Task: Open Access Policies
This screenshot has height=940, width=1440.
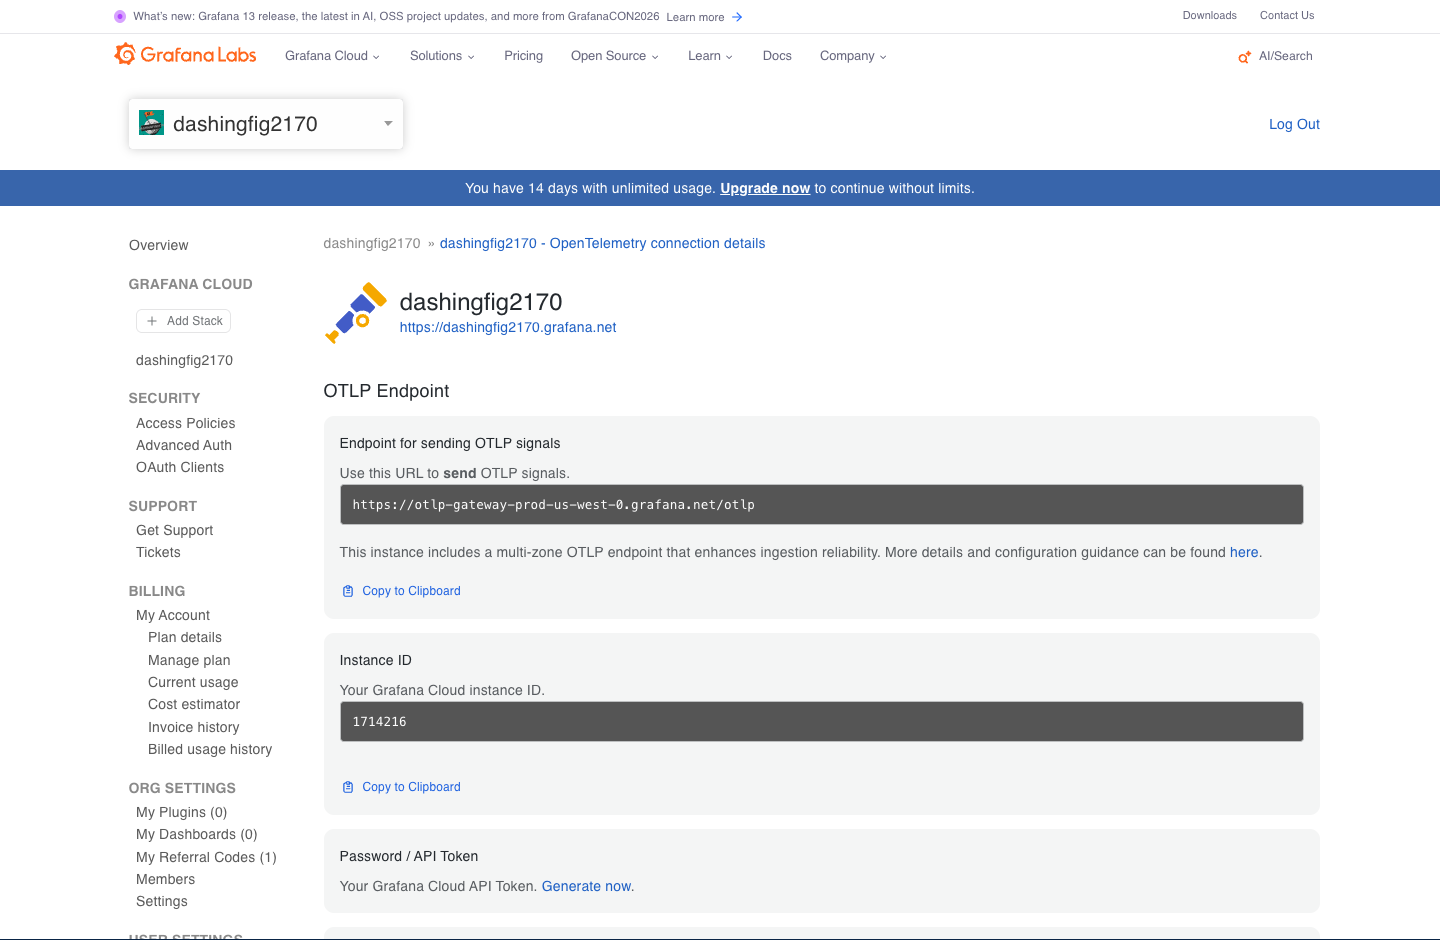Action: 186,423
